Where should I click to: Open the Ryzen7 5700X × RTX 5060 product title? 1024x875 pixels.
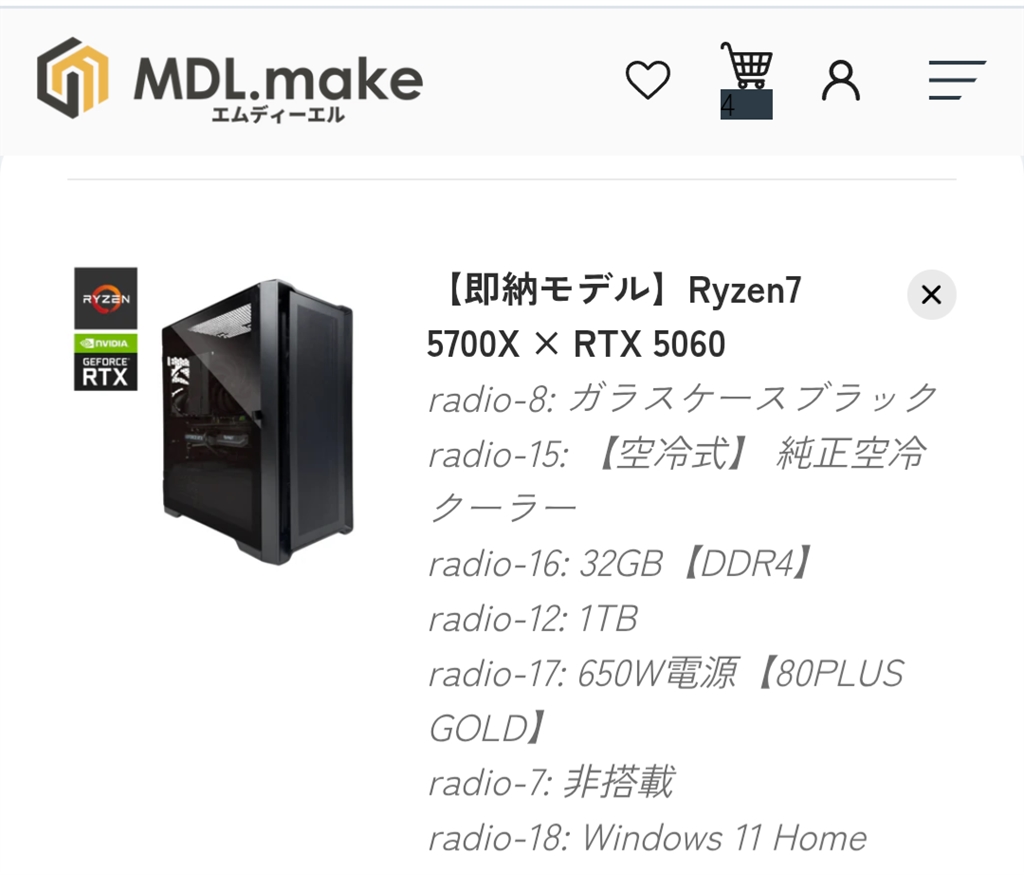coord(614,317)
